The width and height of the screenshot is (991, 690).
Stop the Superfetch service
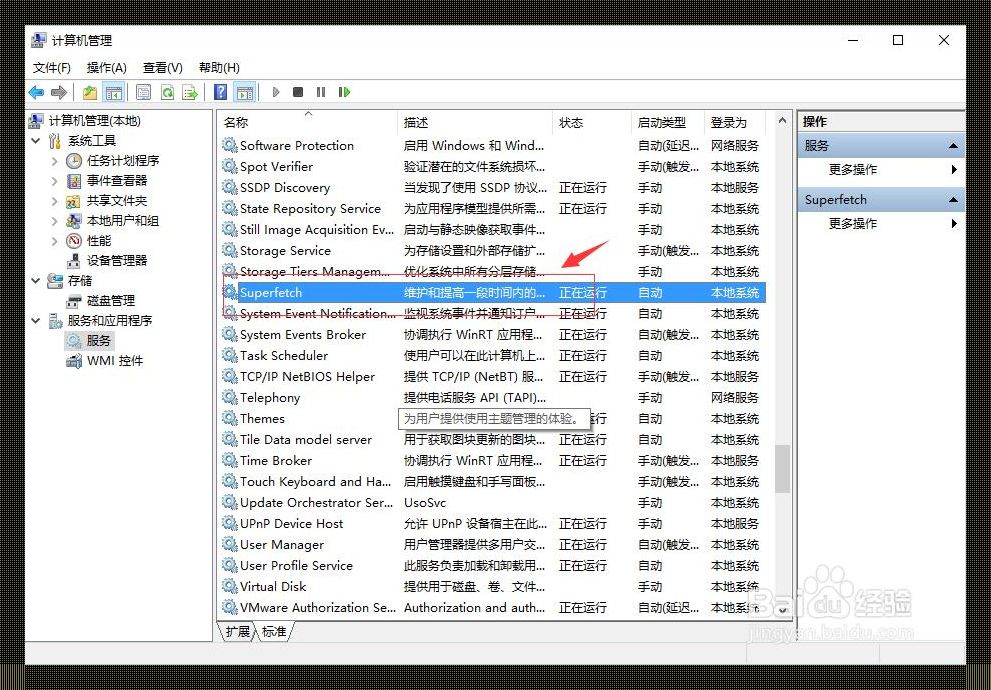pyautogui.click(x=298, y=92)
